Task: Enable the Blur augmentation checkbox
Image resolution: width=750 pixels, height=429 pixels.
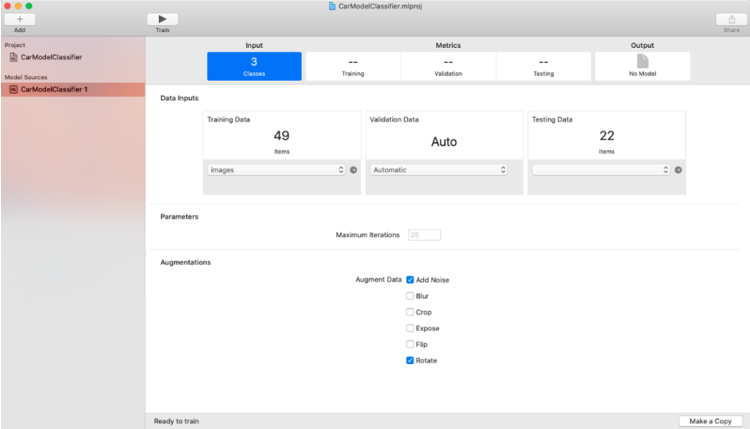Action: [x=410, y=296]
